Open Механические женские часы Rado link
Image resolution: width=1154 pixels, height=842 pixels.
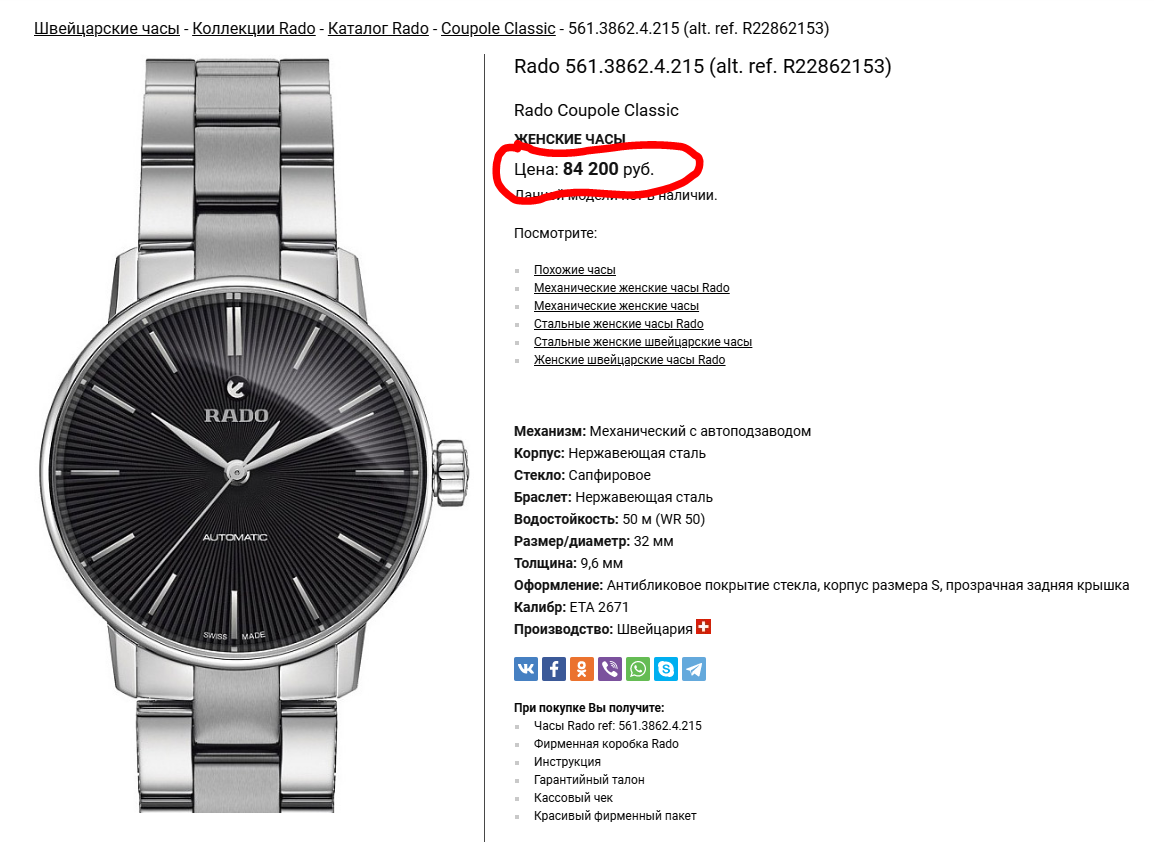point(631,288)
